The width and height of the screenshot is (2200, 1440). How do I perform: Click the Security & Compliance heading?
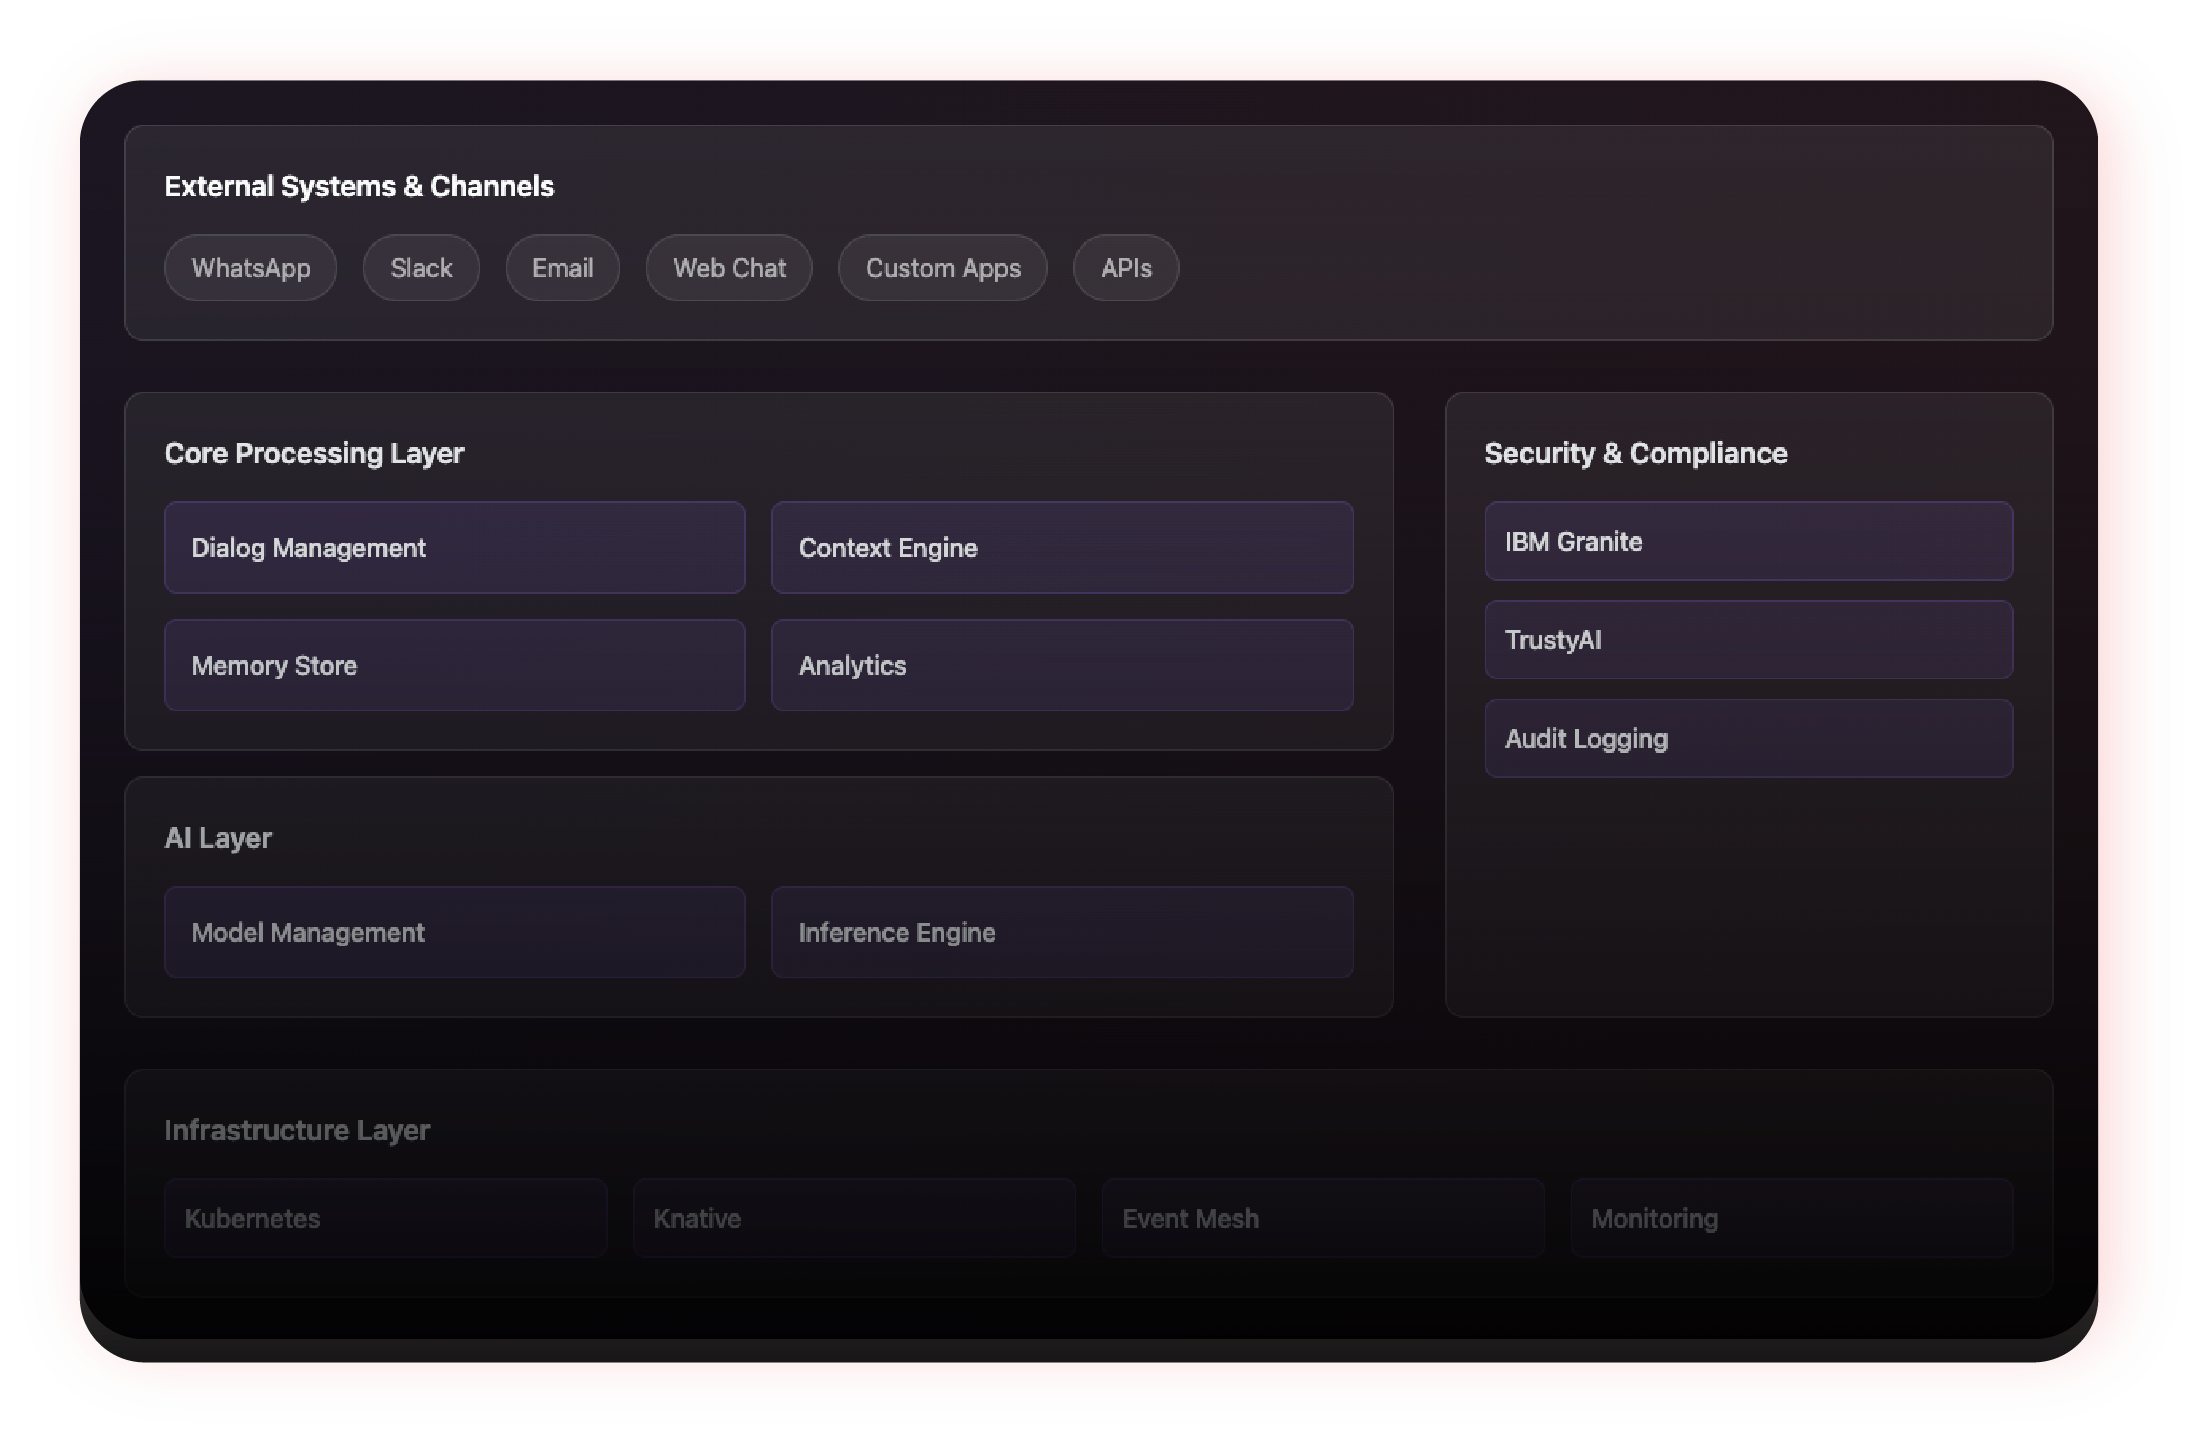pyautogui.click(x=1635, y=453)
